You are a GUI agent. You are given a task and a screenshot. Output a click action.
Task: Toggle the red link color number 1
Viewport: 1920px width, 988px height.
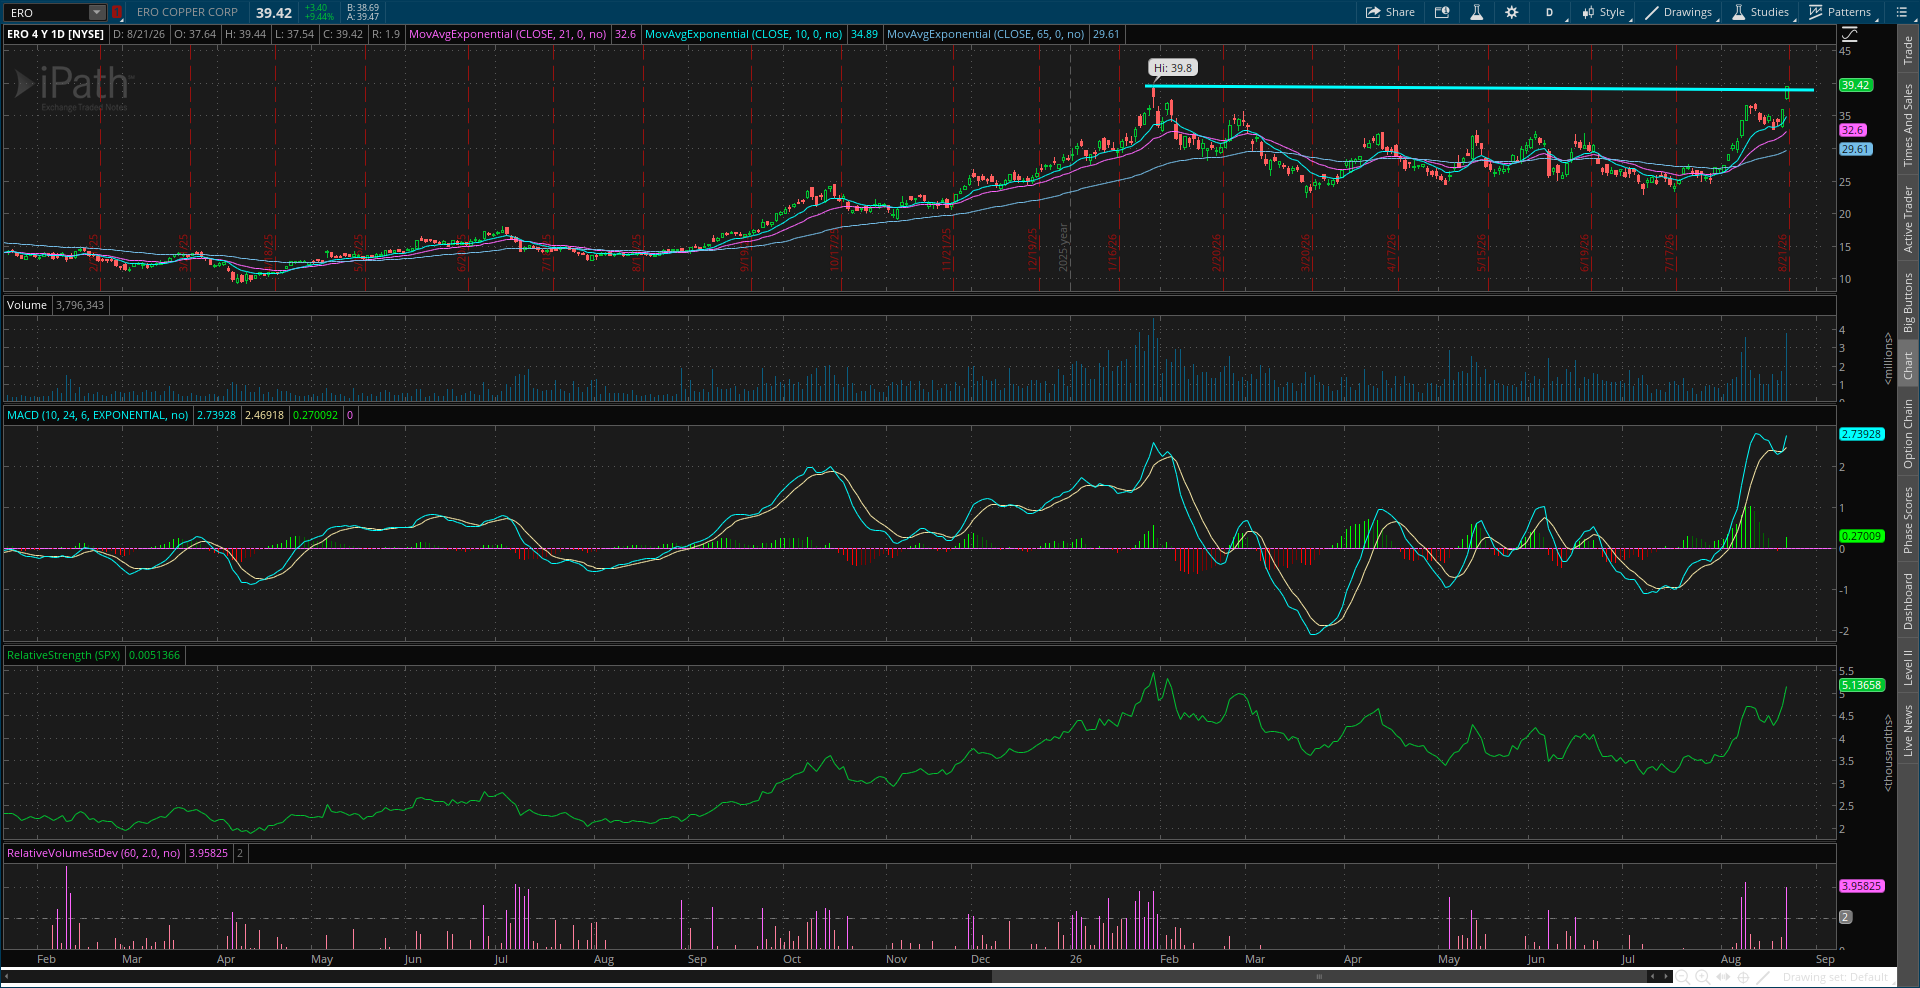pos(116,12)
